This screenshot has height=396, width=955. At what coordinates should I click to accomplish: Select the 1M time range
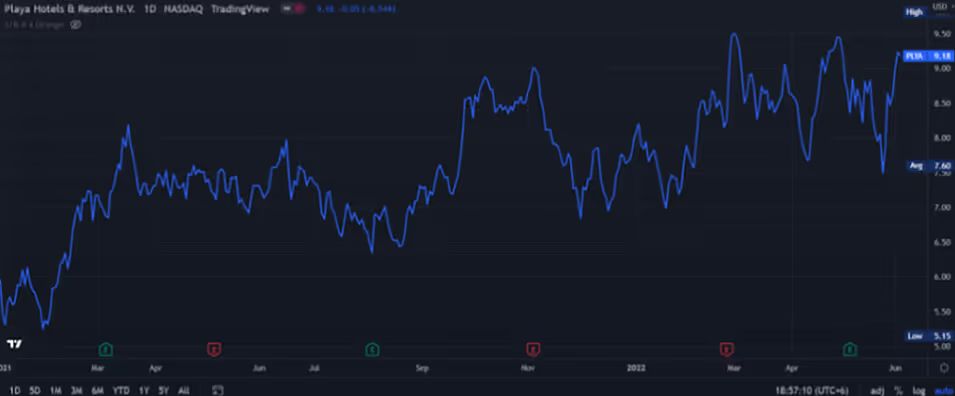[55, 391]
